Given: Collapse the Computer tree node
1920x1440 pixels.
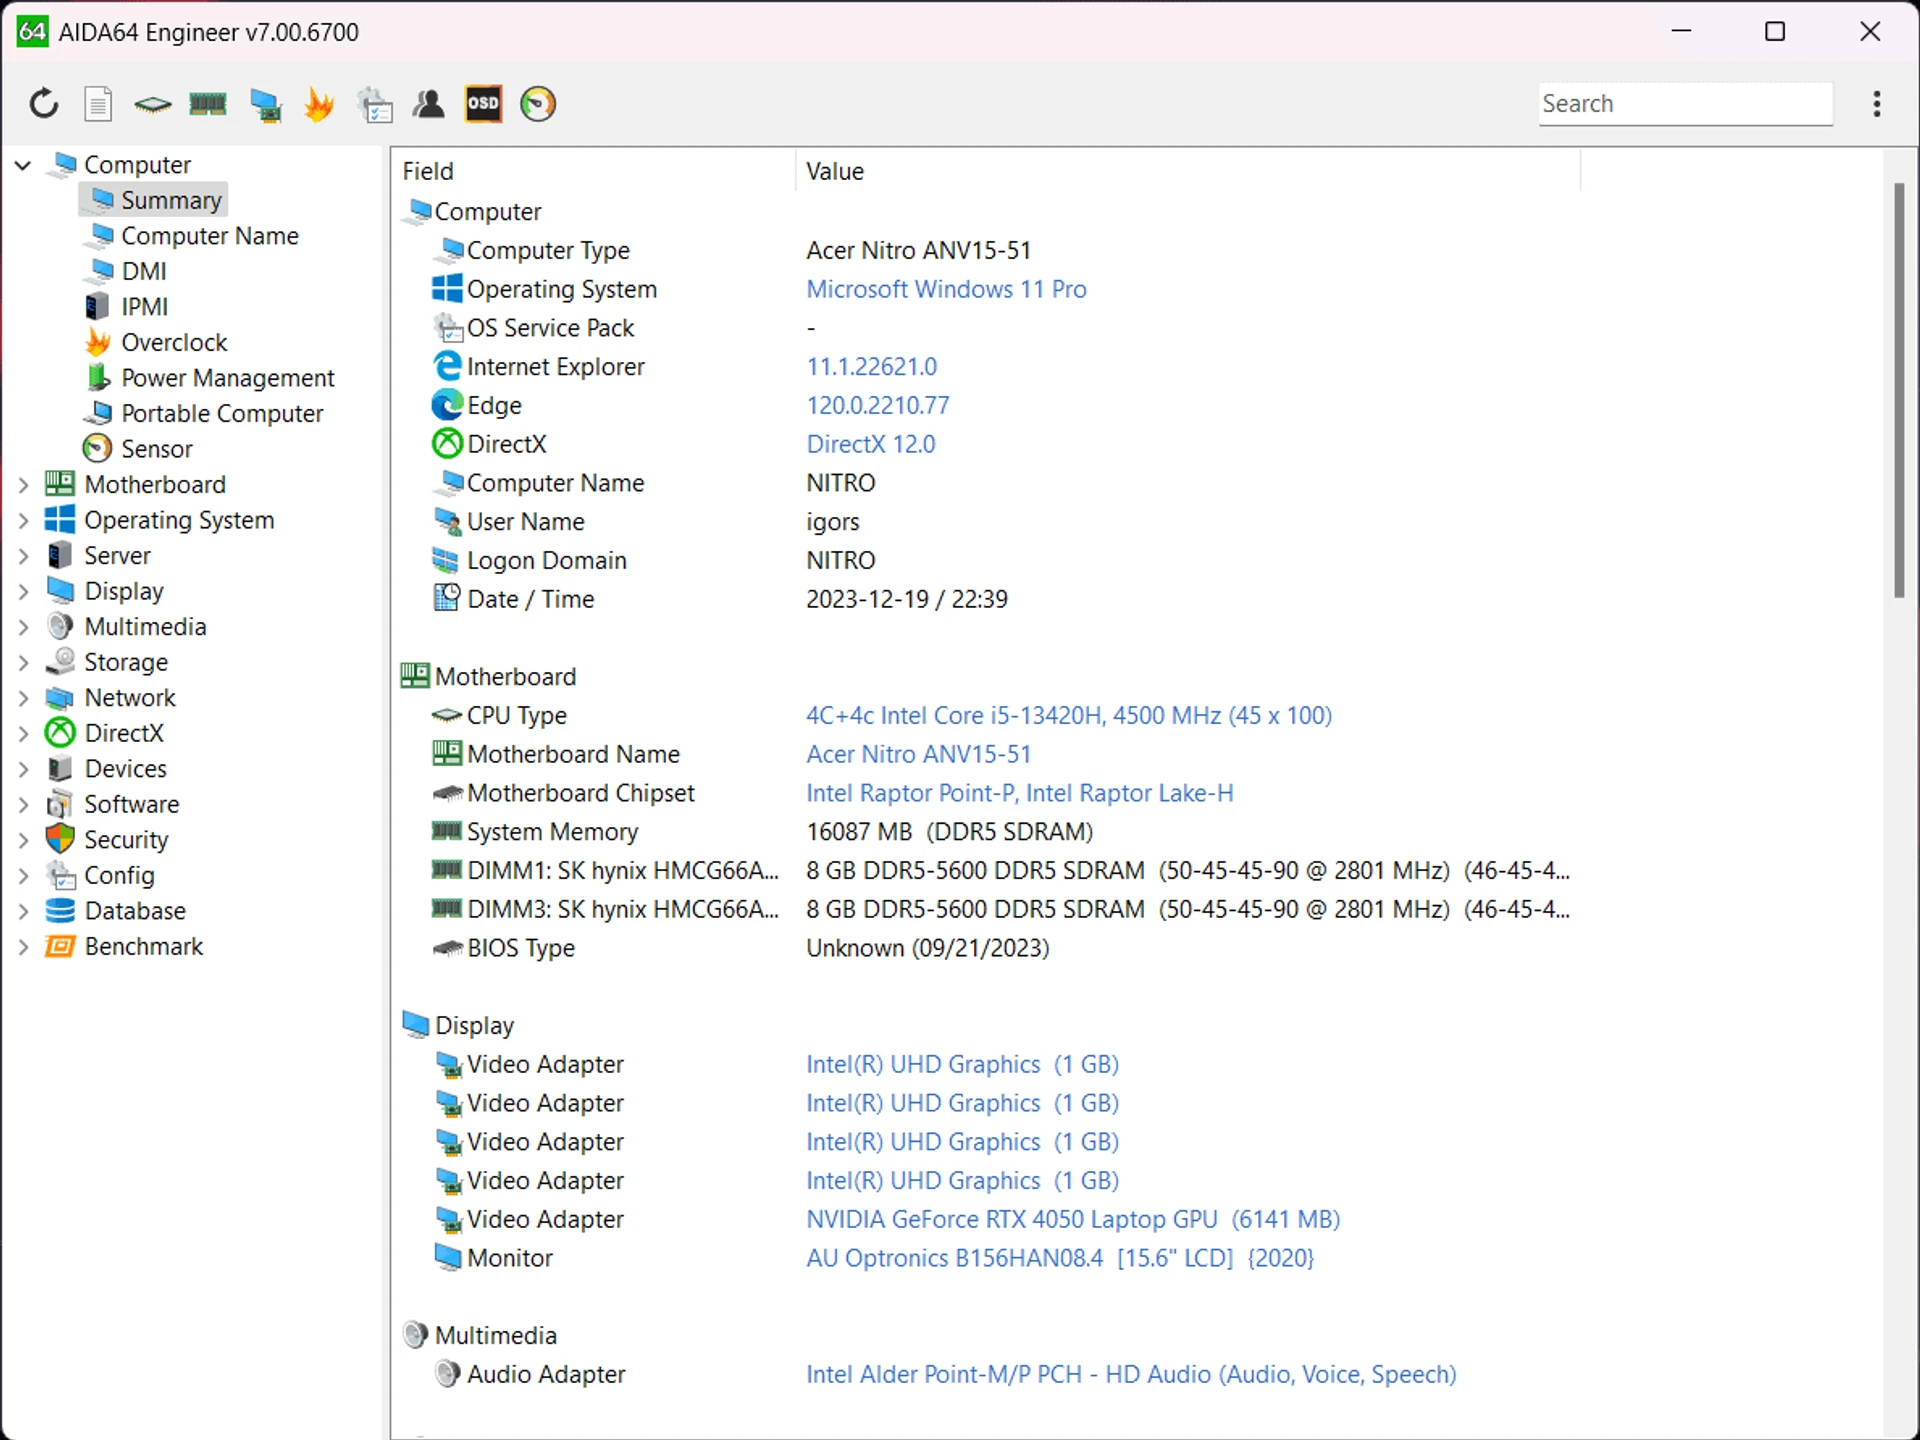Looking at the screenshot, I should [x=23, y=165].
